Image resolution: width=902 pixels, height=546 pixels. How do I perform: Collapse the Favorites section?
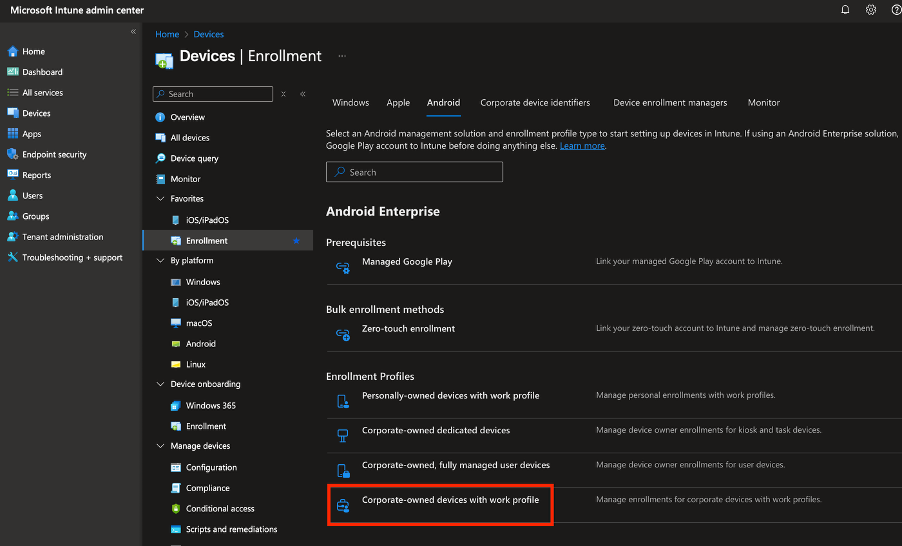coord(160,198)
